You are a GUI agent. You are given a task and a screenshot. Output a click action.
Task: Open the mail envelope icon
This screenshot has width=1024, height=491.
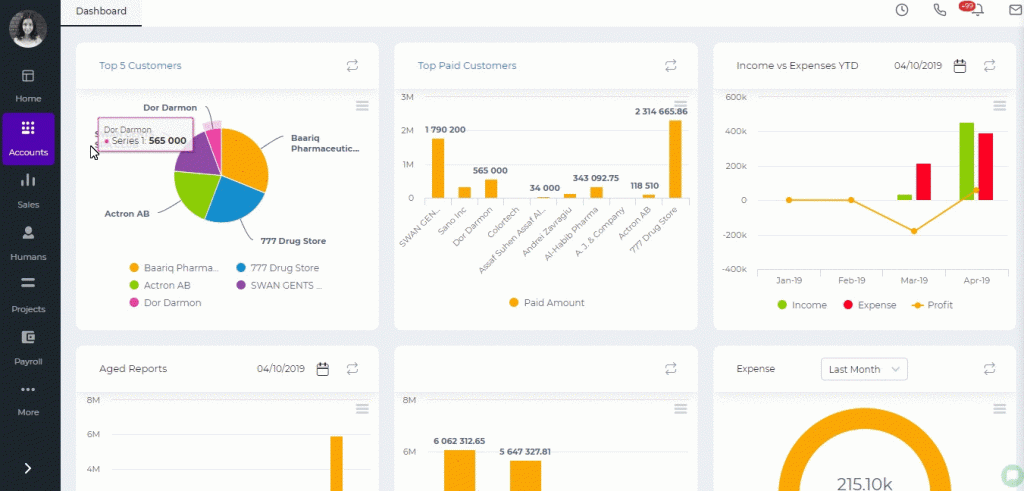(x=1015, y=10)
